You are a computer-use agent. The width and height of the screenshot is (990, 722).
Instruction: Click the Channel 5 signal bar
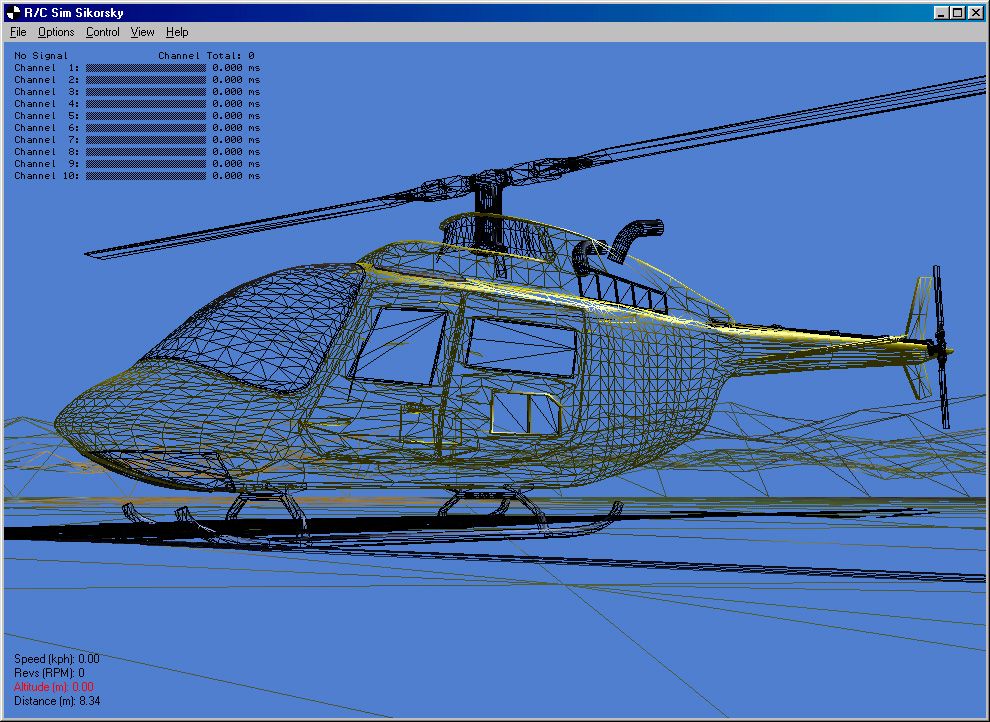click(144, 115)
